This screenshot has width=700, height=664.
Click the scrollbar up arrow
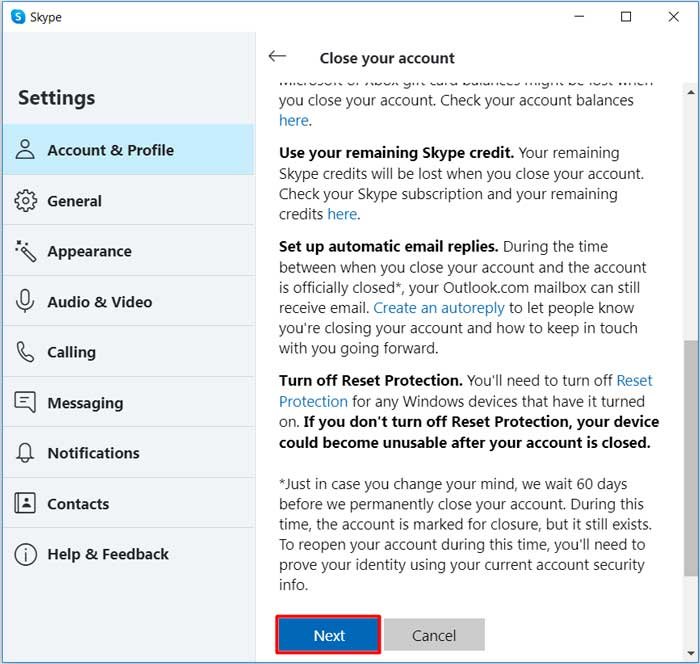point(691,92)
